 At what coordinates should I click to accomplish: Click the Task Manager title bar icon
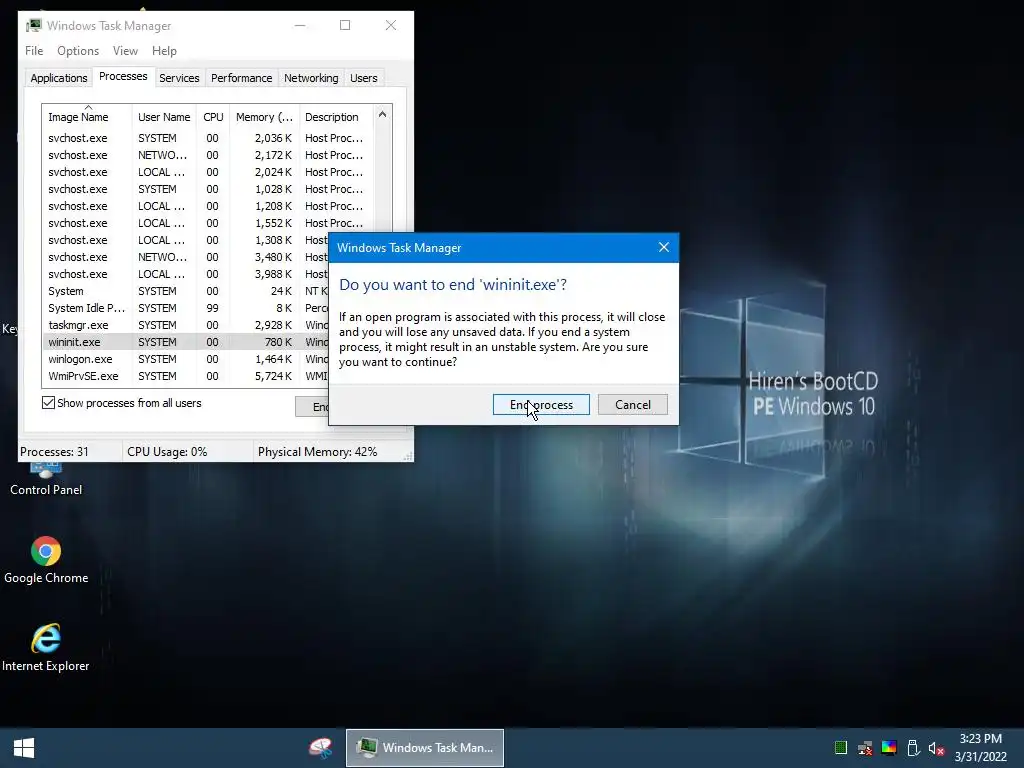tap(34, 25)
